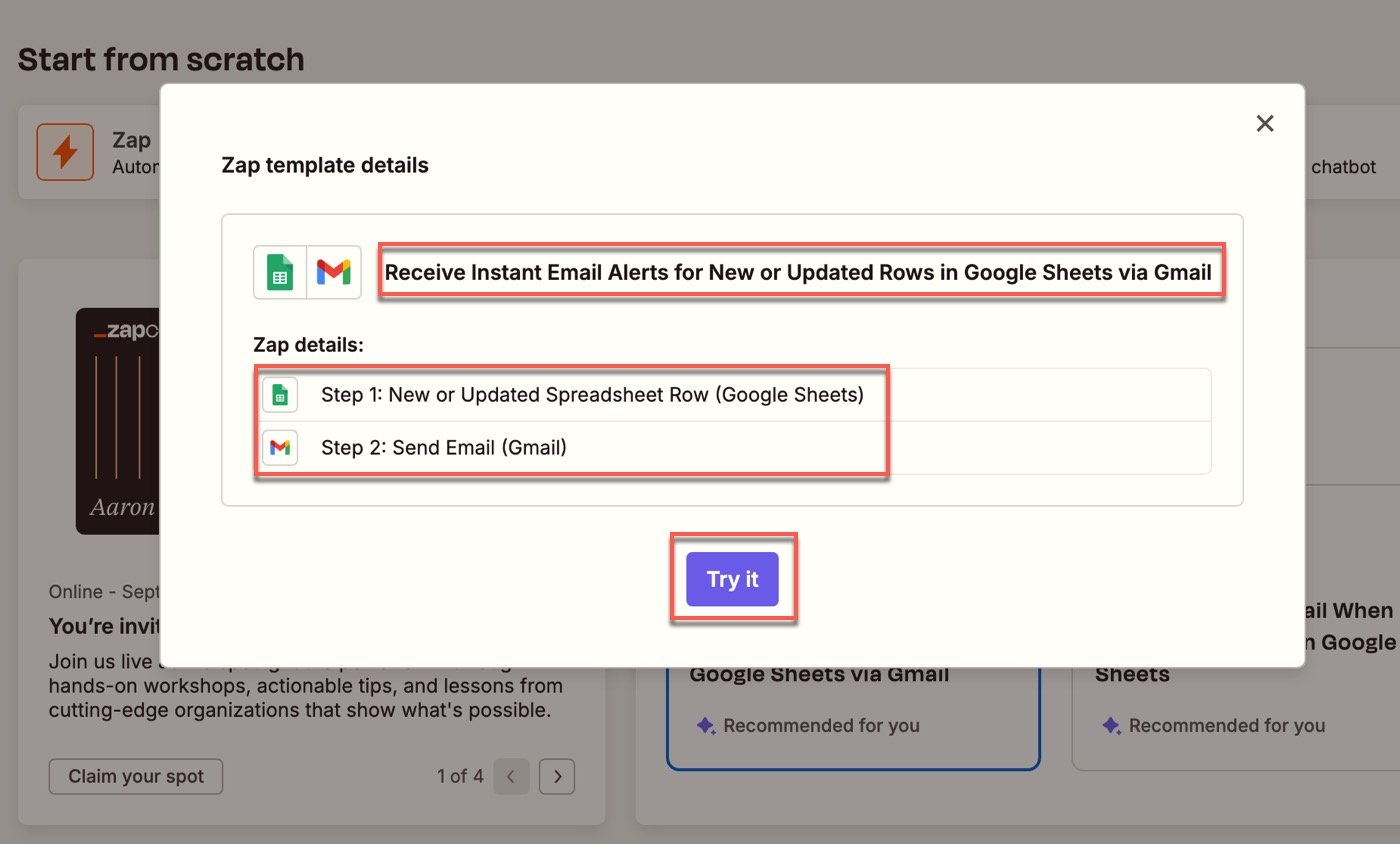Click sparkle icon on Google Sheets via Gmail card
The height and width of the screenshot is (844, 1400).
[705, 726]
